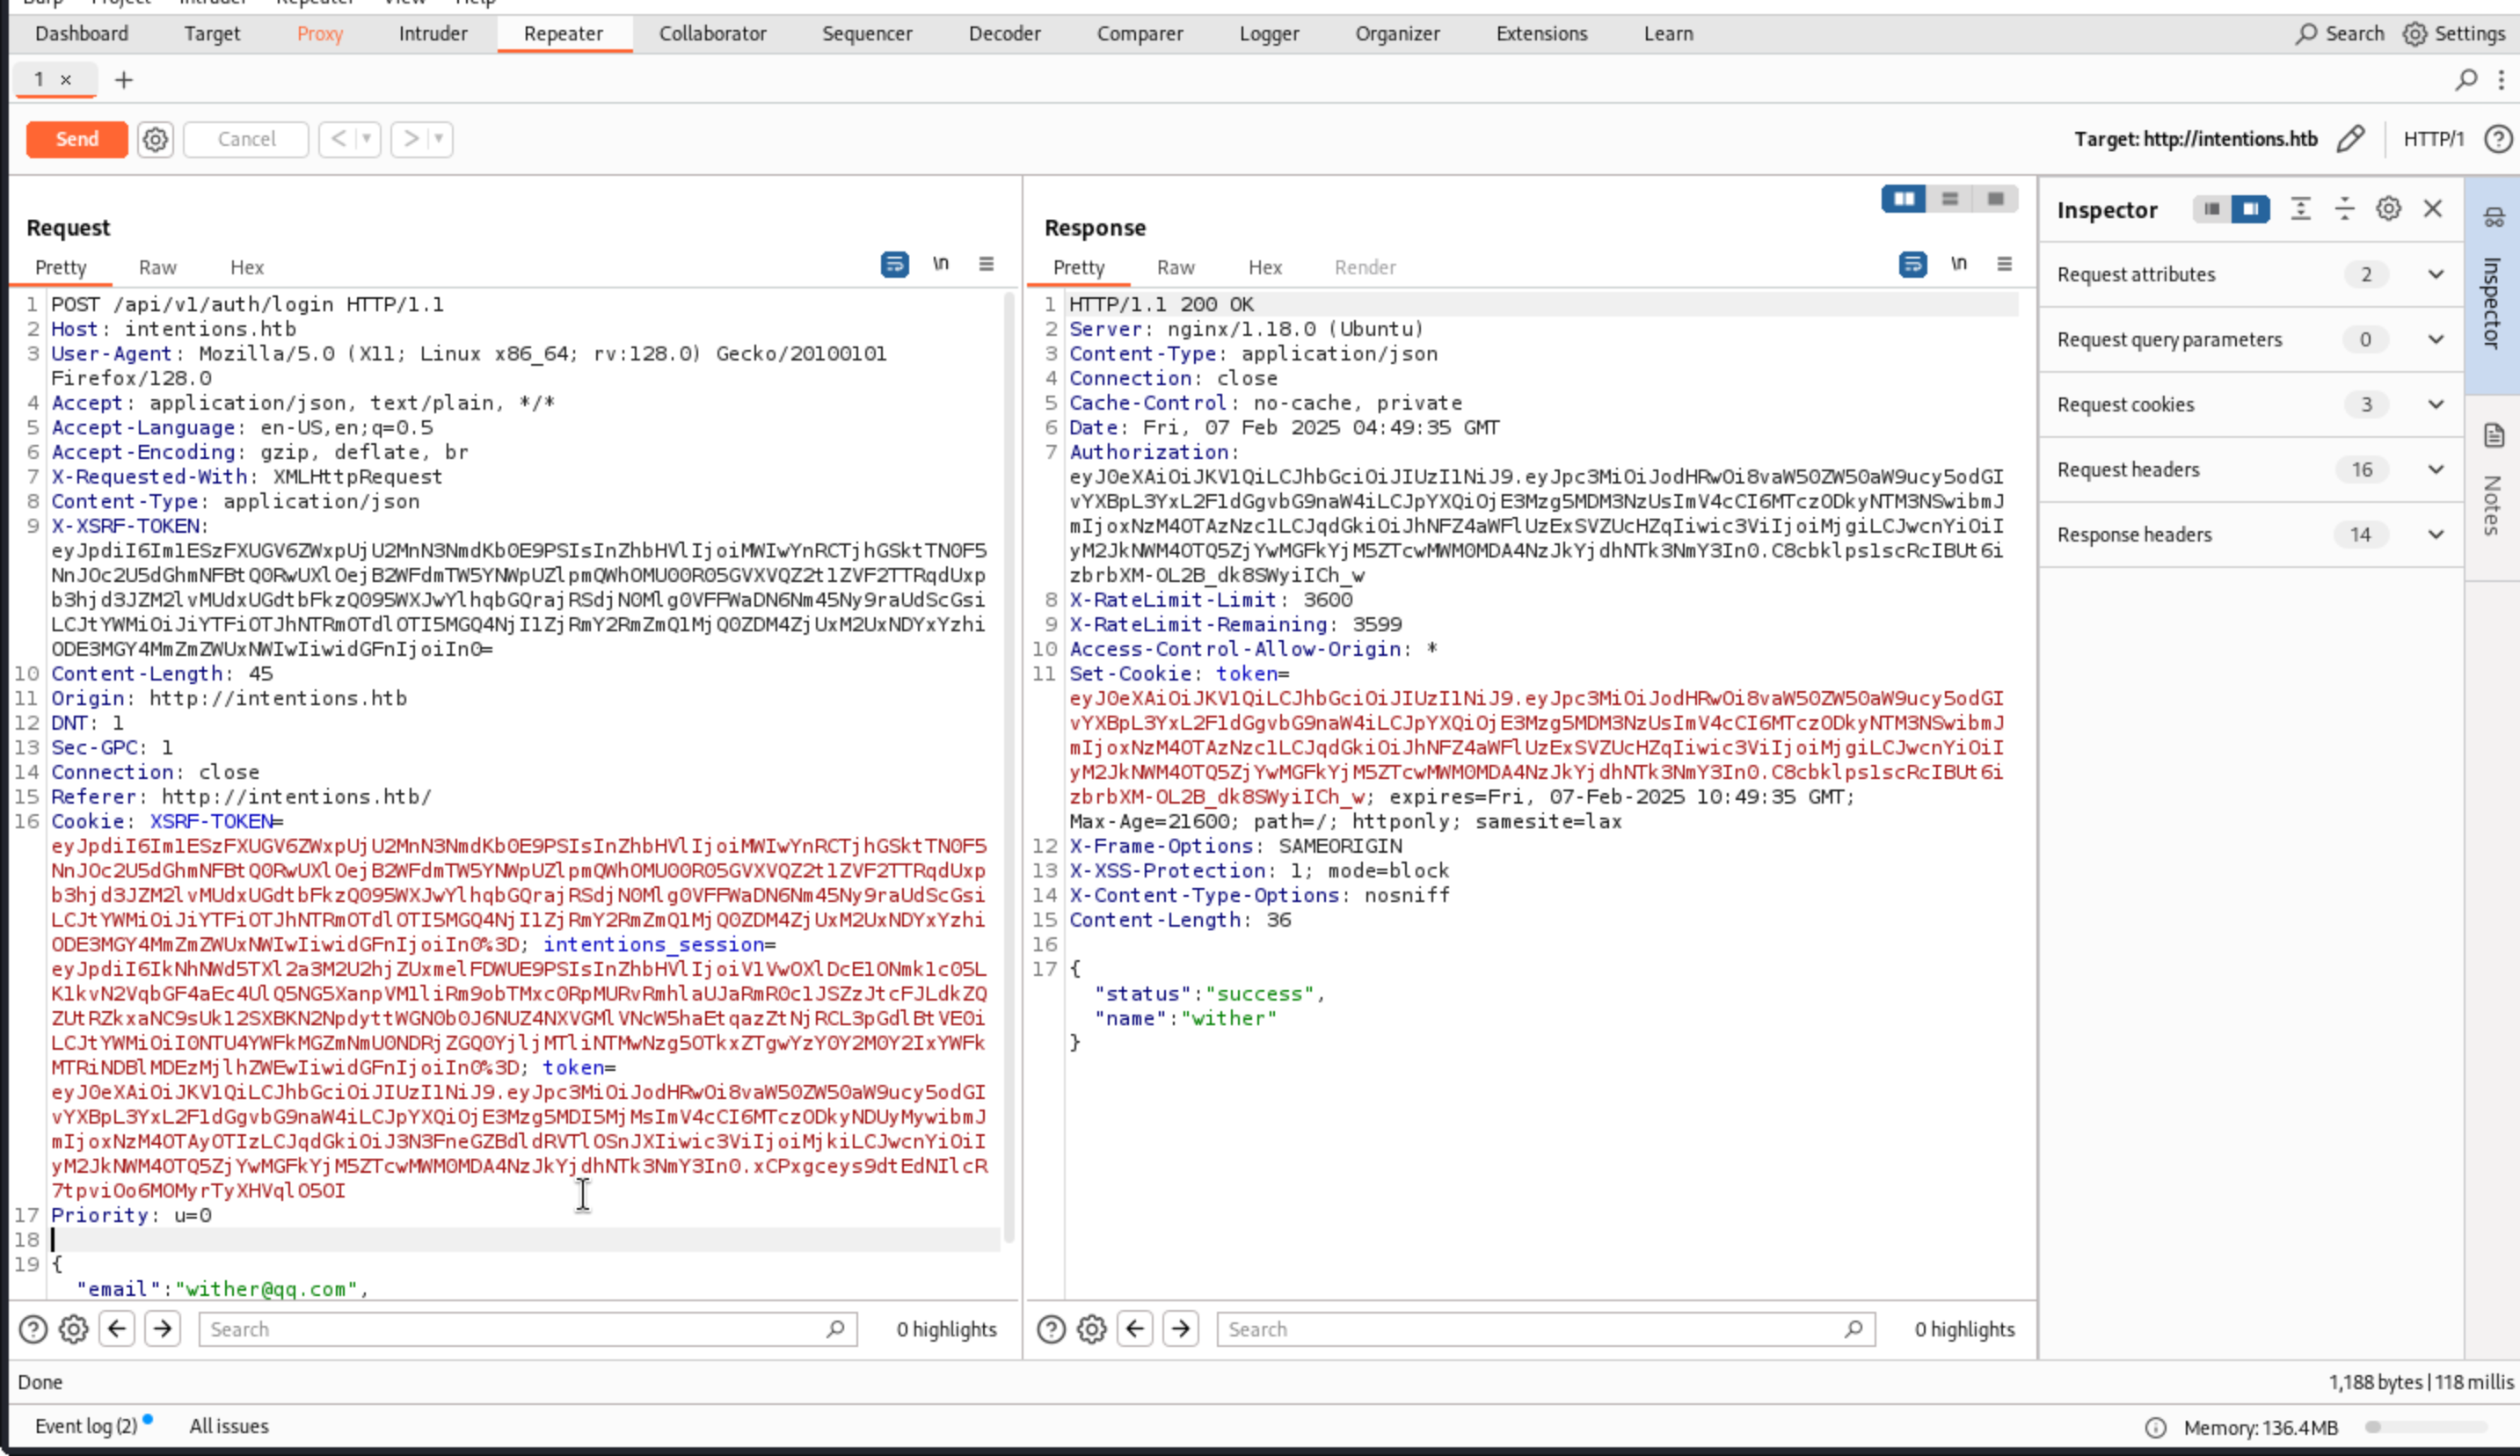Go to next response search match
This screenshot has height=1456, width=2520.
click(x=1181, y=1329)
